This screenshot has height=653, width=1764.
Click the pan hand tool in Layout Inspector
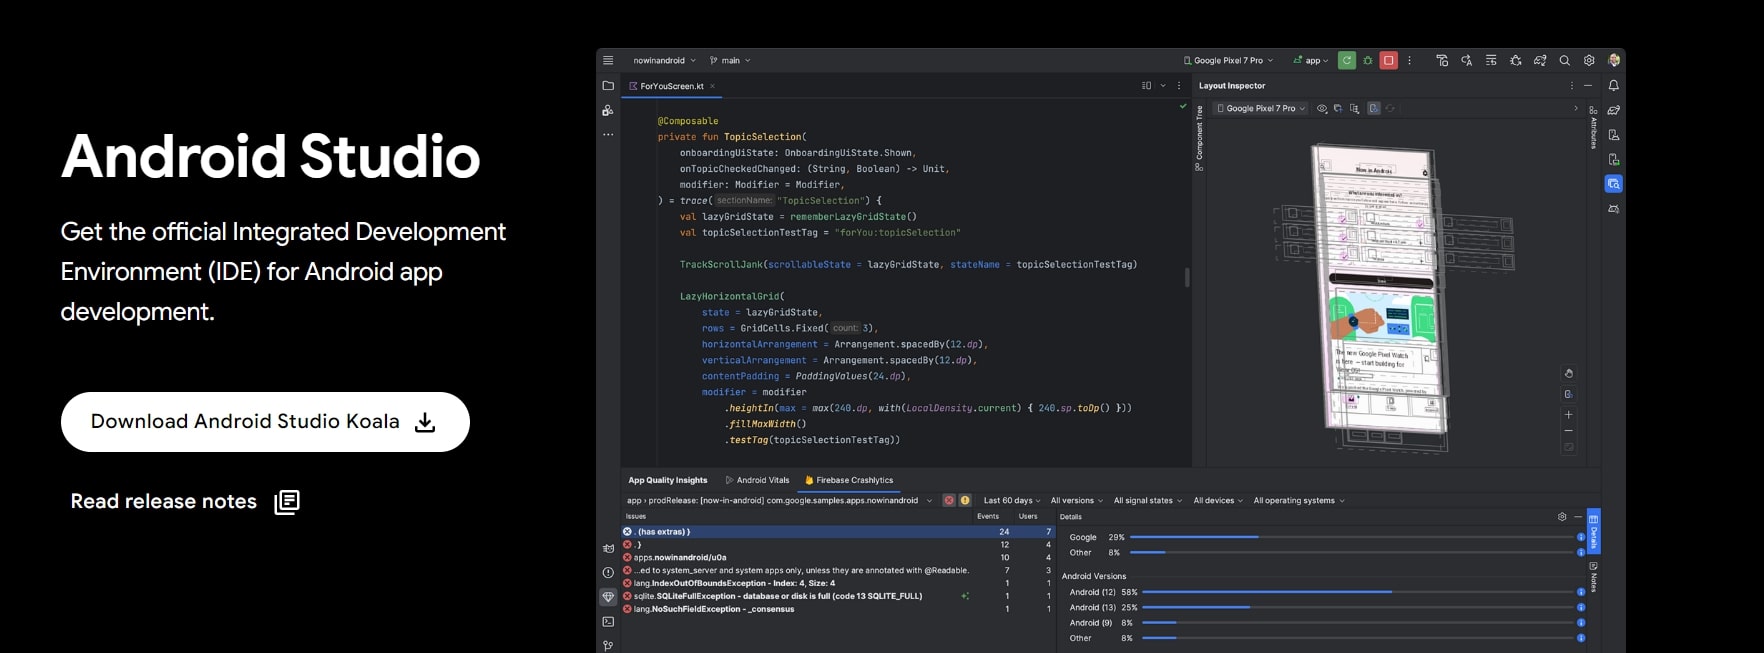pyautogui.click(x=1568, y=373)
